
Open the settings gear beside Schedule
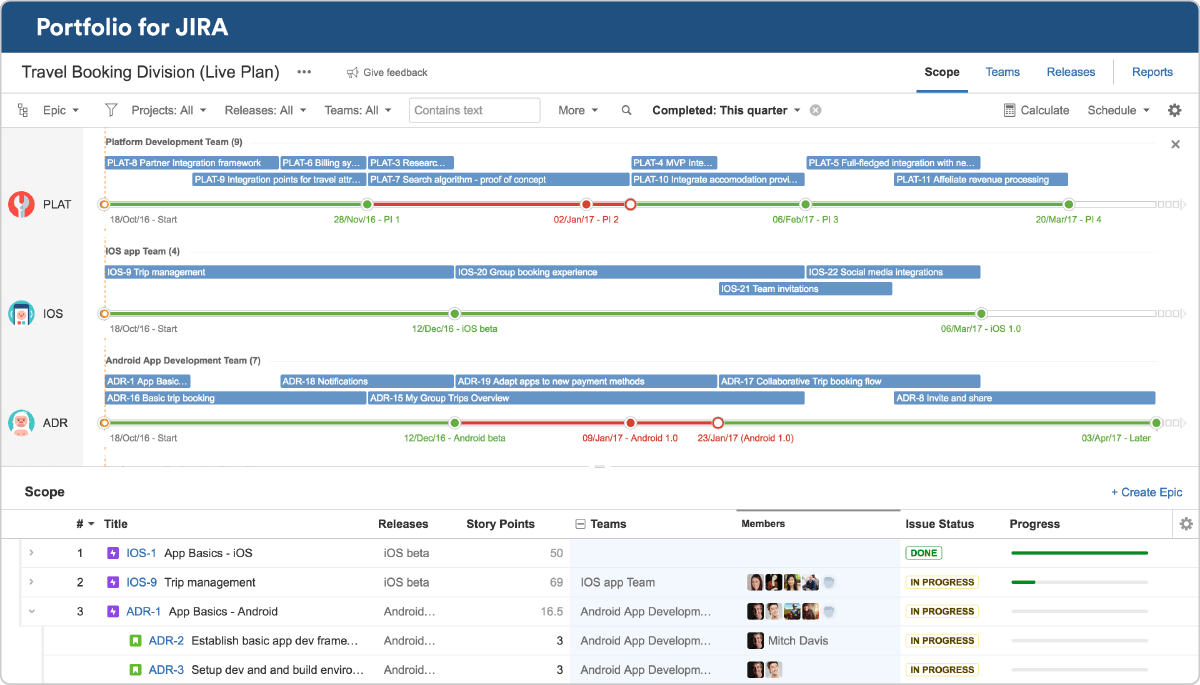(1175, 111)
